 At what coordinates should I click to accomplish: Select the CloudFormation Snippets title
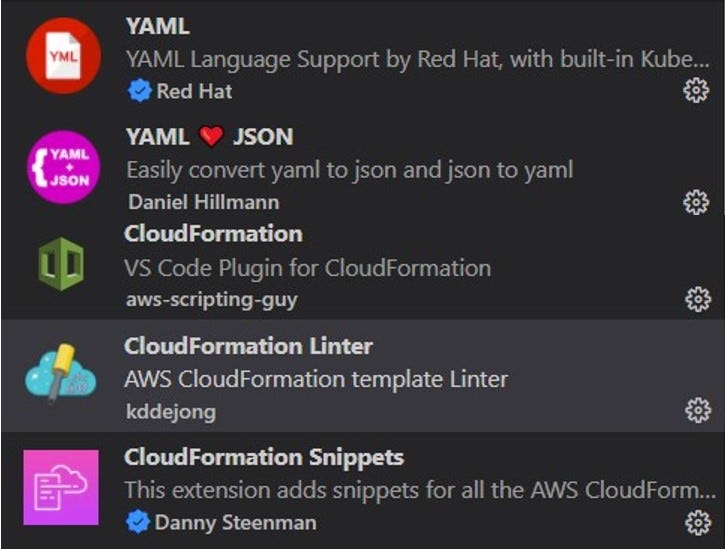point(264,457)
